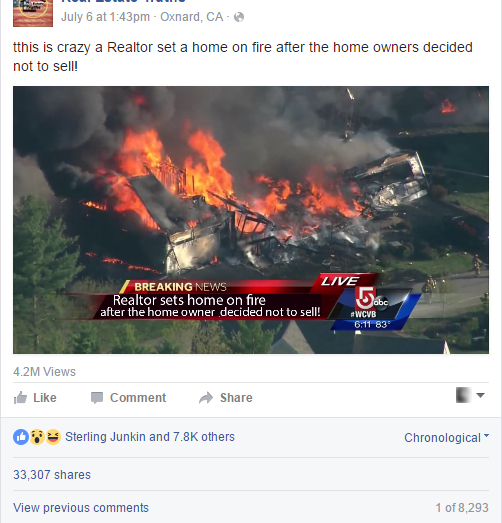
Task: Play the burning house news video
Action: click(251, 220)
